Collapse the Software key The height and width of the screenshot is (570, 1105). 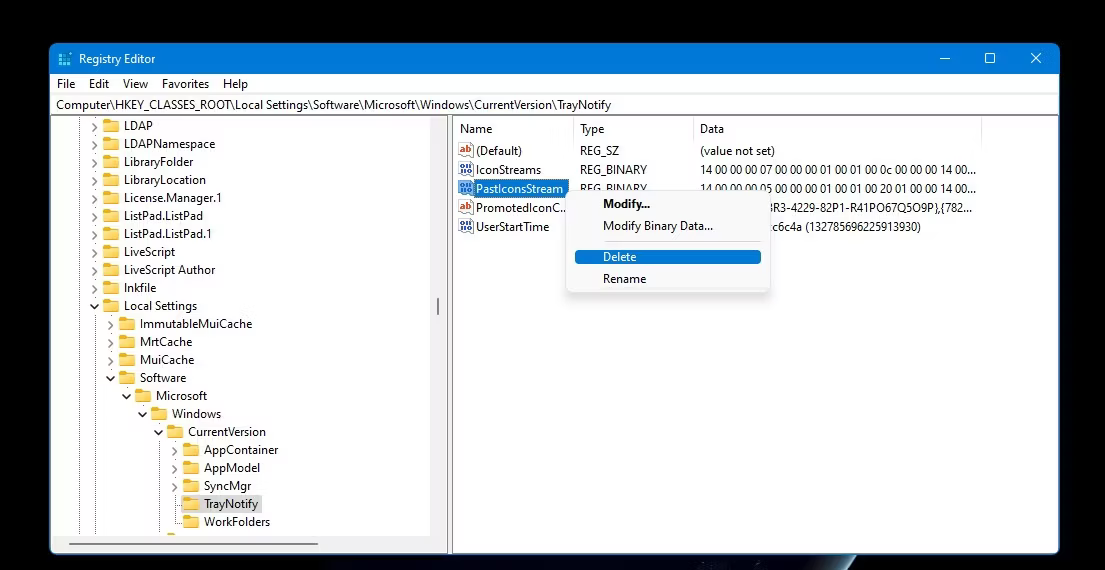pyautogui.click(x=111, y=378)
